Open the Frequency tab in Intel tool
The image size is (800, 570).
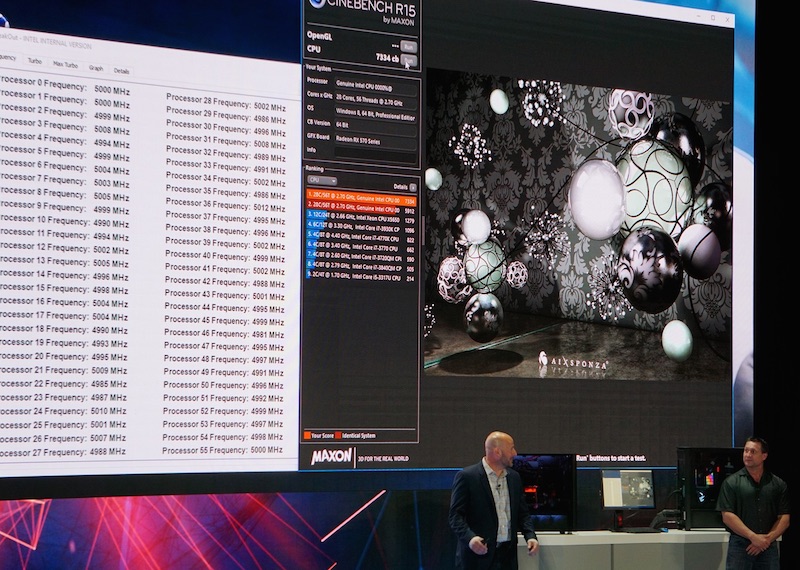pyautogui.click(x=8, y=58)
